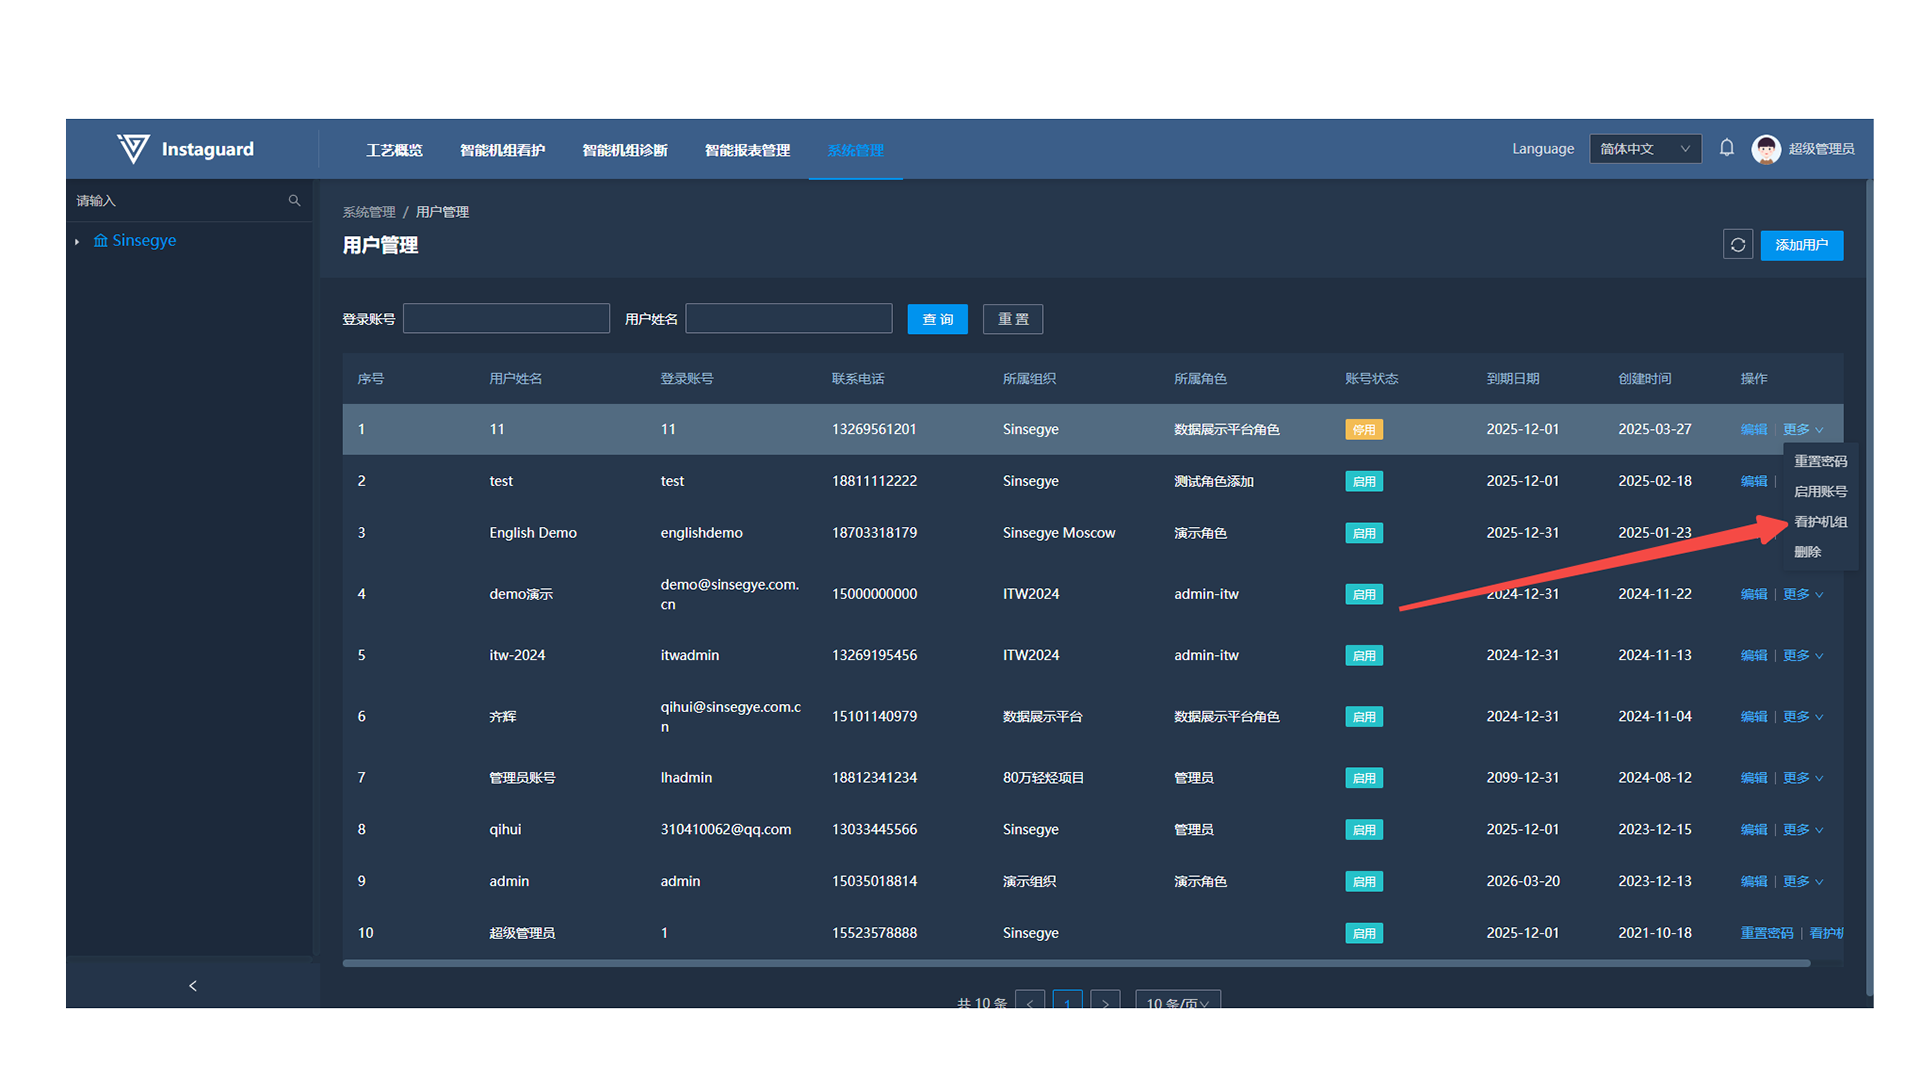1920x1080 pixels.
Task: Click 编辑 for admin row
Action: pyautogui.click(x=1753, y=882)
